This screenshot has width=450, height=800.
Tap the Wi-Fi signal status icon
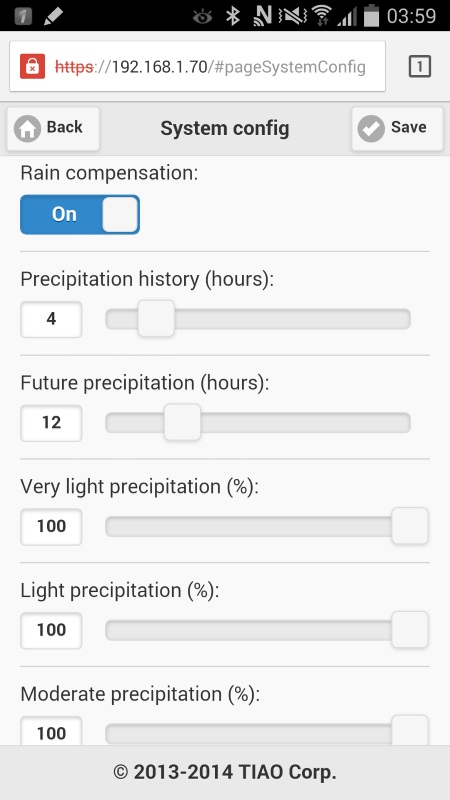click(321, 16)
